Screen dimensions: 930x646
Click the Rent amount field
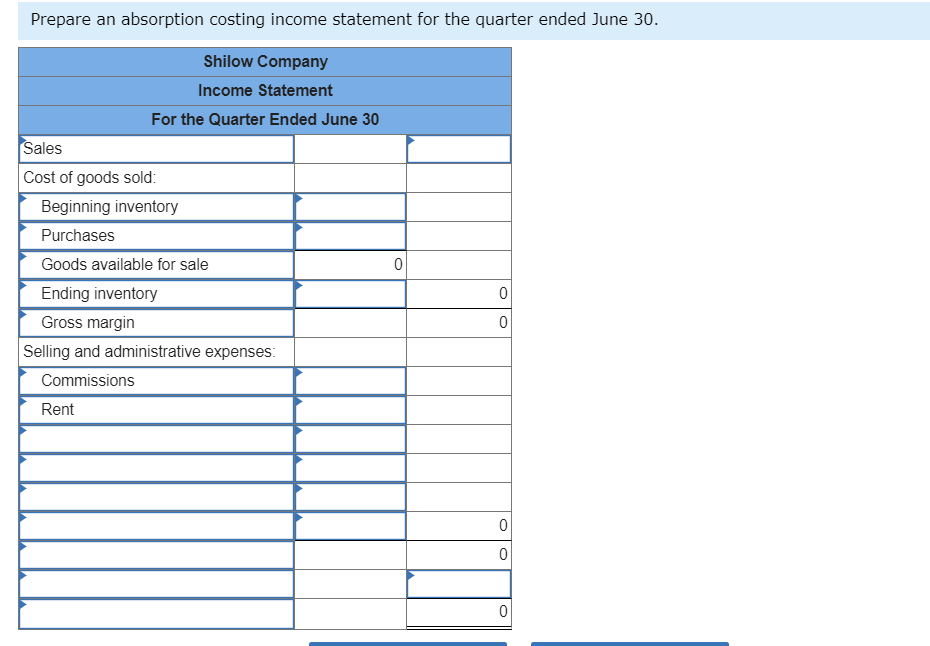click(349, 409)
